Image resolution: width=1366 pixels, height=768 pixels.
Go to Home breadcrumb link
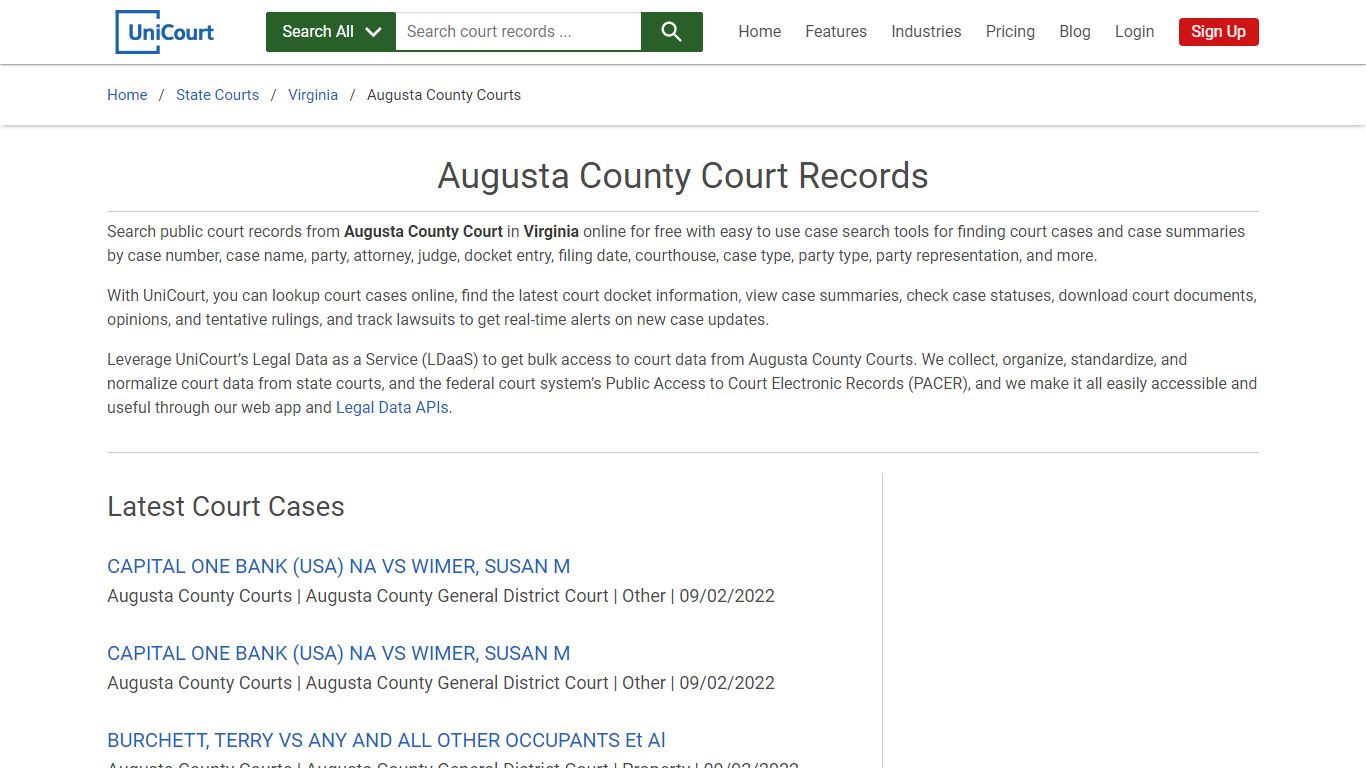[127, 95]
